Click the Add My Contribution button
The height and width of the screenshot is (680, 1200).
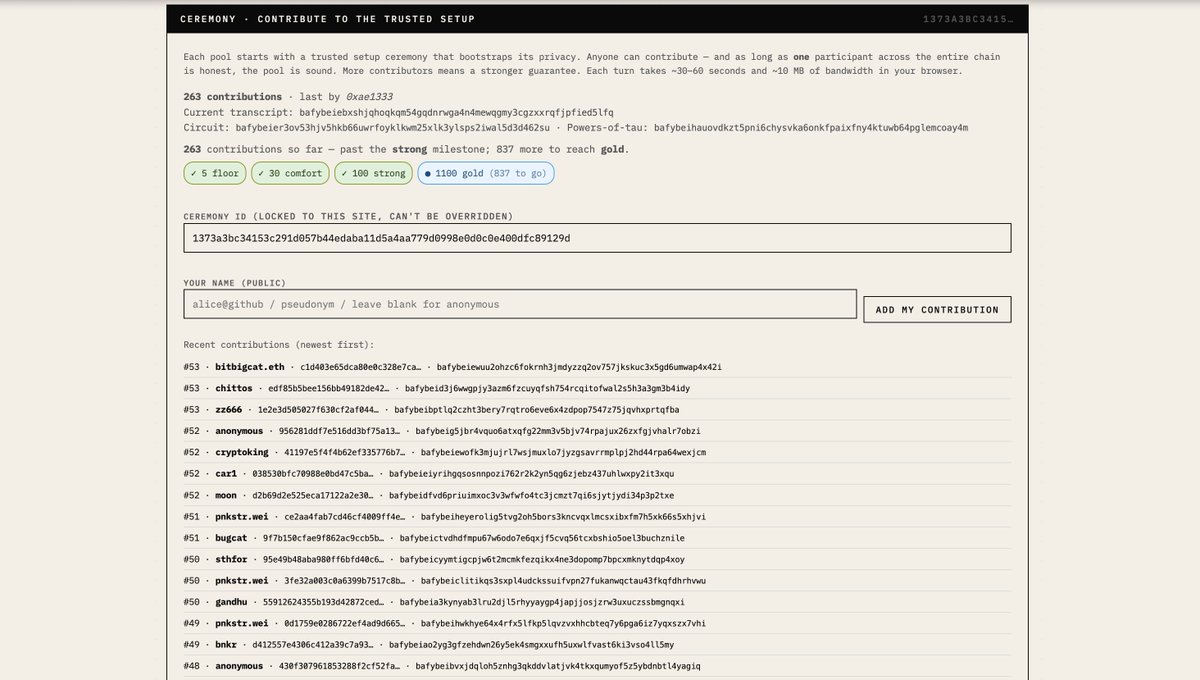937,309
